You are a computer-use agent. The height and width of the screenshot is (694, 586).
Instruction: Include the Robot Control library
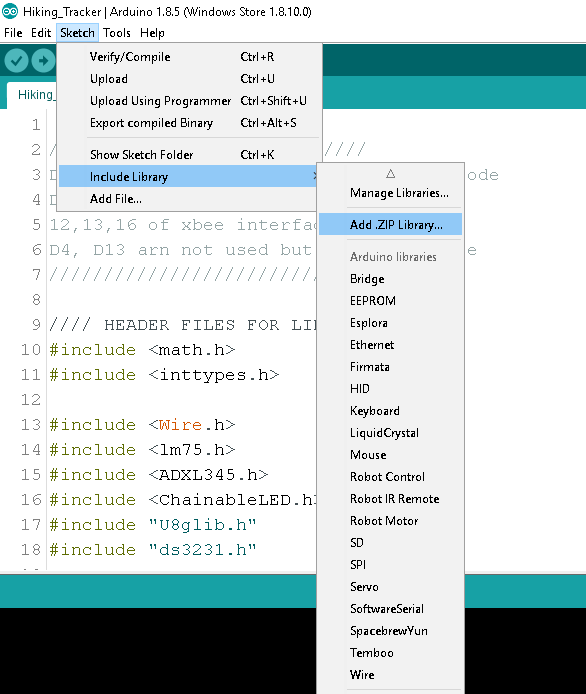[390, 477]
